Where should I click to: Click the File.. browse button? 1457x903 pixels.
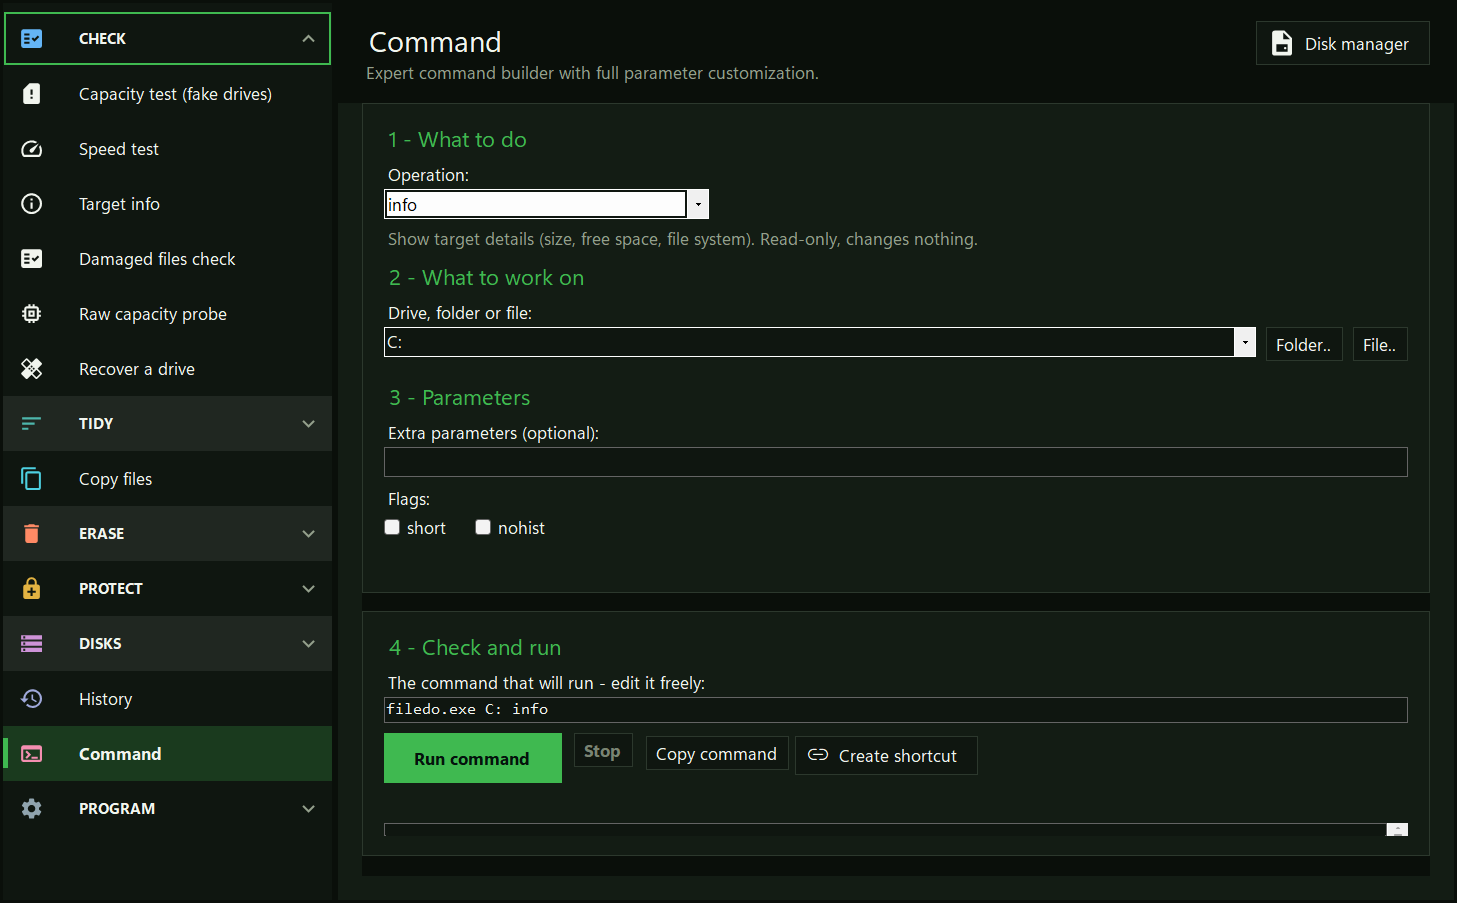pos(1380,344)
